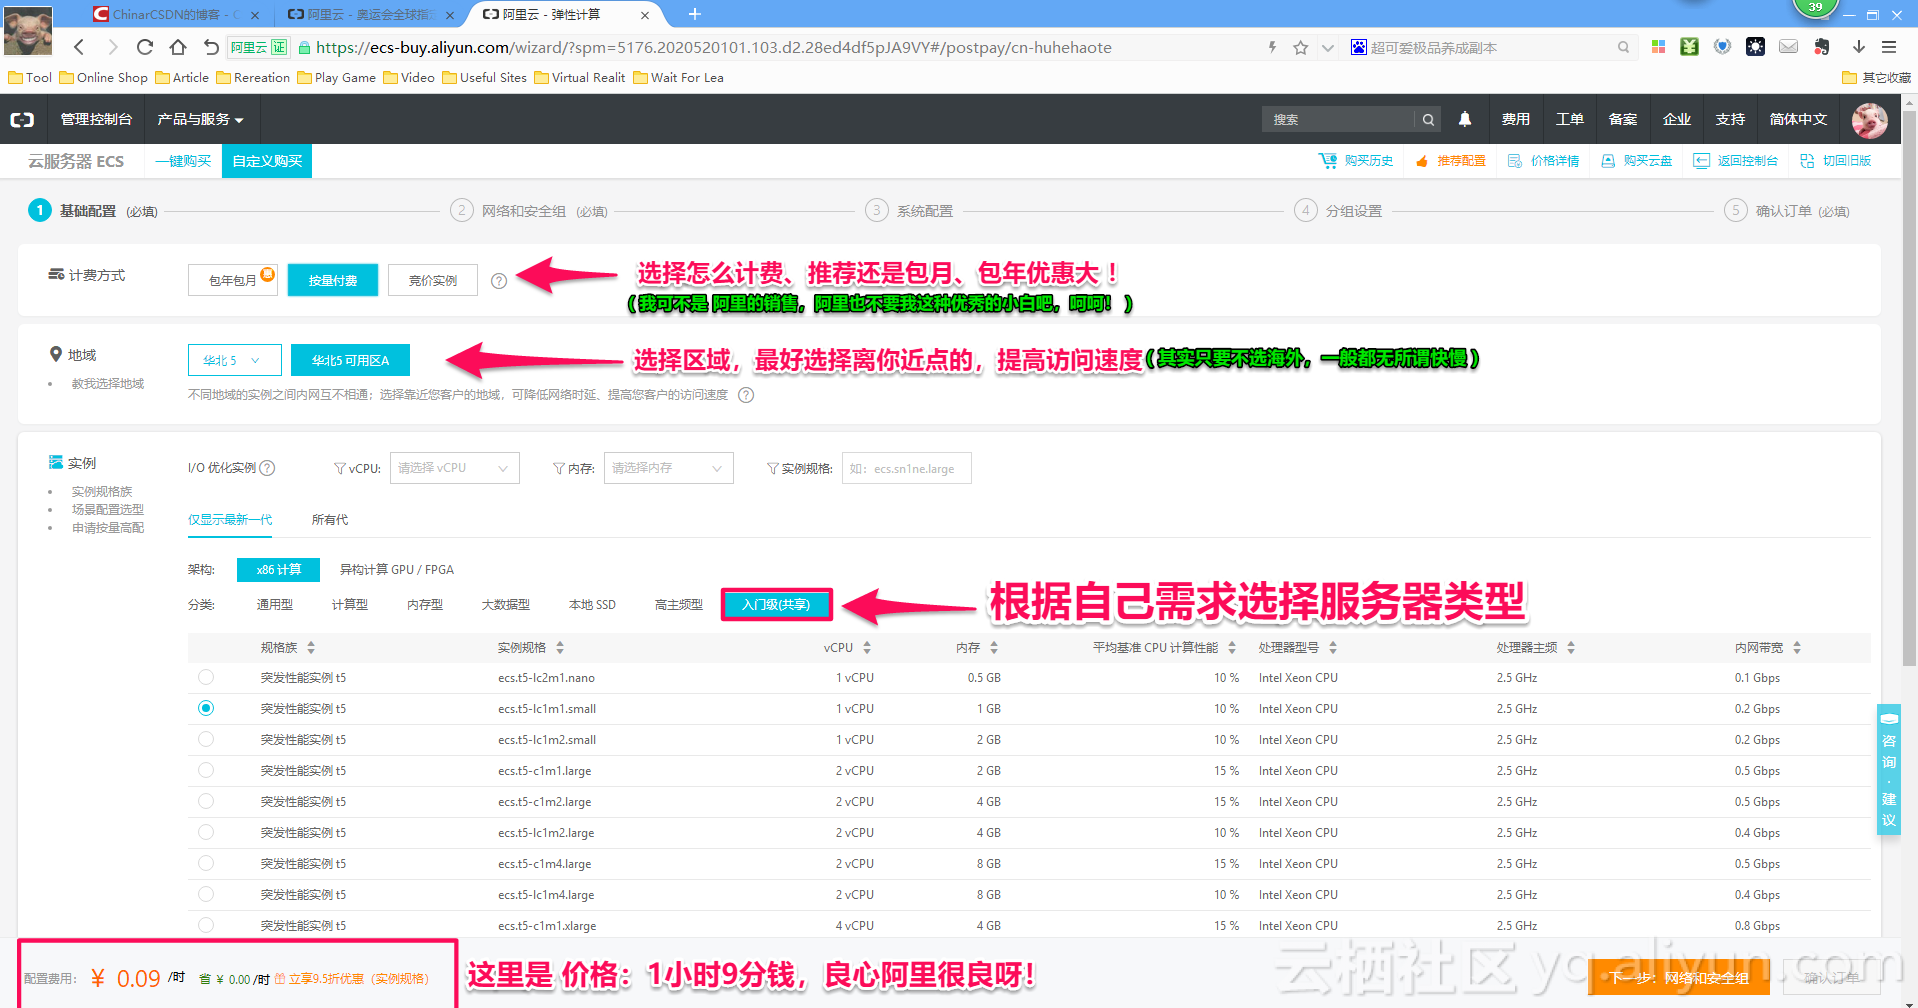
Task: Open 购买云盘 link
Action: (1637, 160)
